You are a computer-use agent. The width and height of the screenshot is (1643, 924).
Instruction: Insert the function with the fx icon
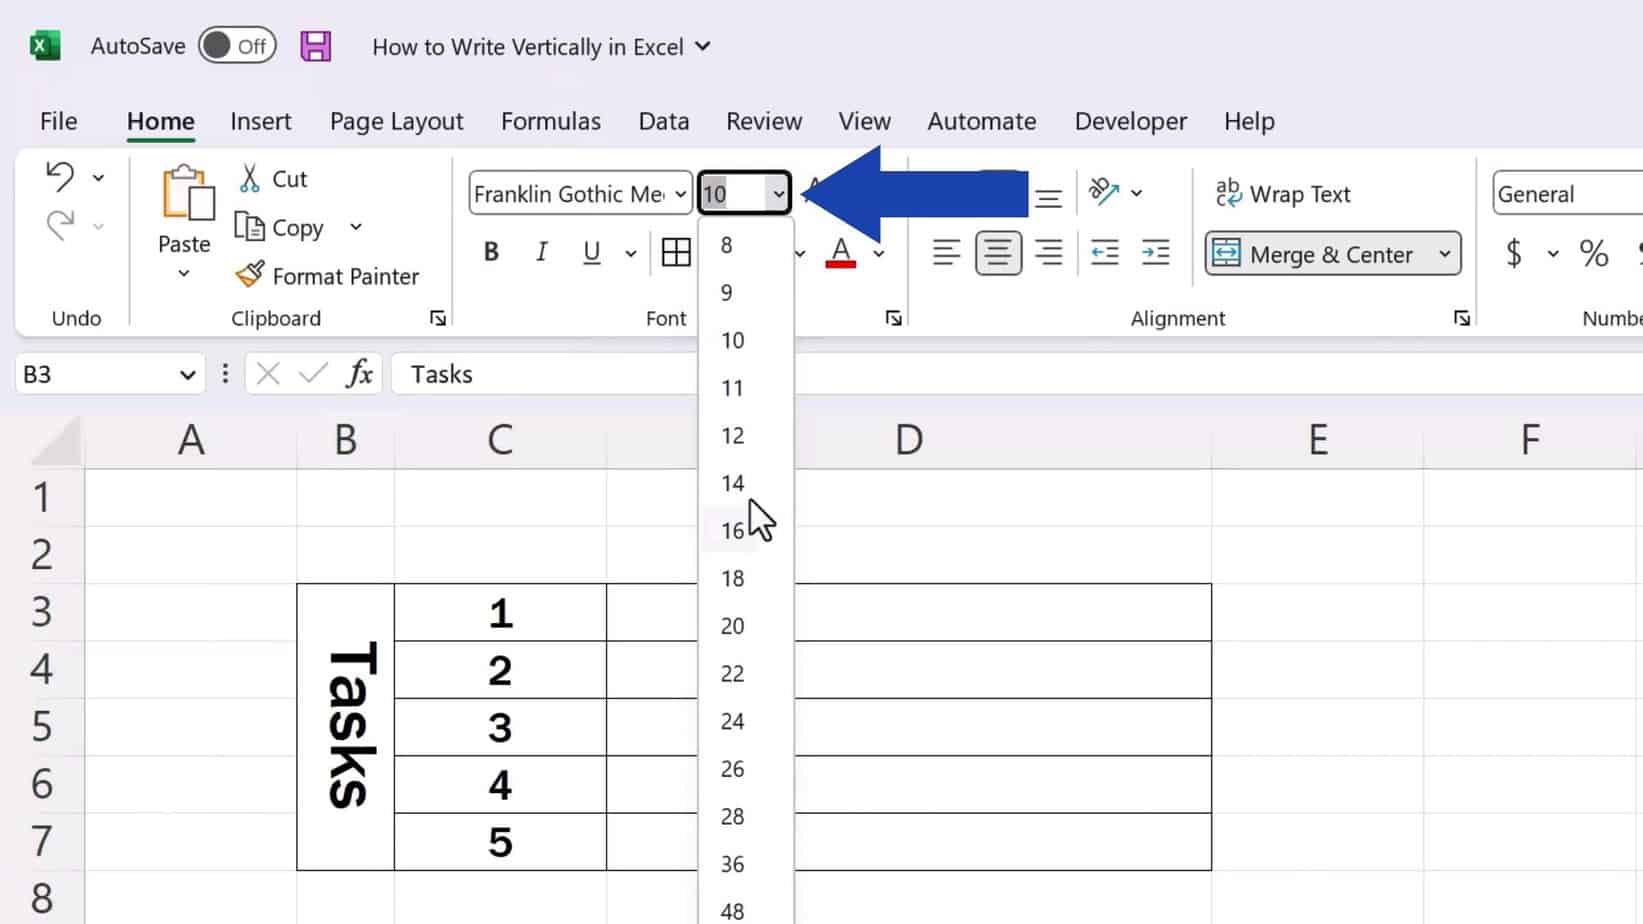point(360,373)
